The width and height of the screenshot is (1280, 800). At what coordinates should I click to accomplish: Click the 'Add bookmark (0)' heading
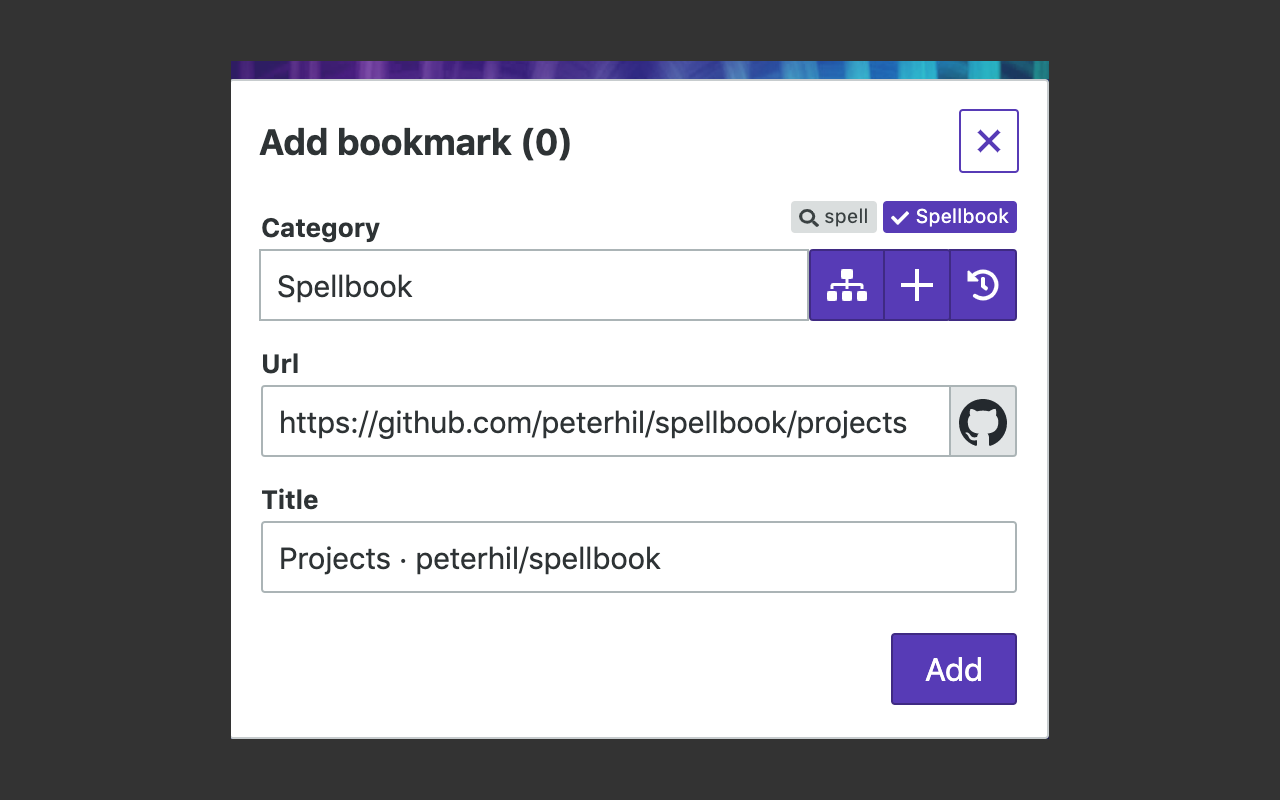point(415,142)
